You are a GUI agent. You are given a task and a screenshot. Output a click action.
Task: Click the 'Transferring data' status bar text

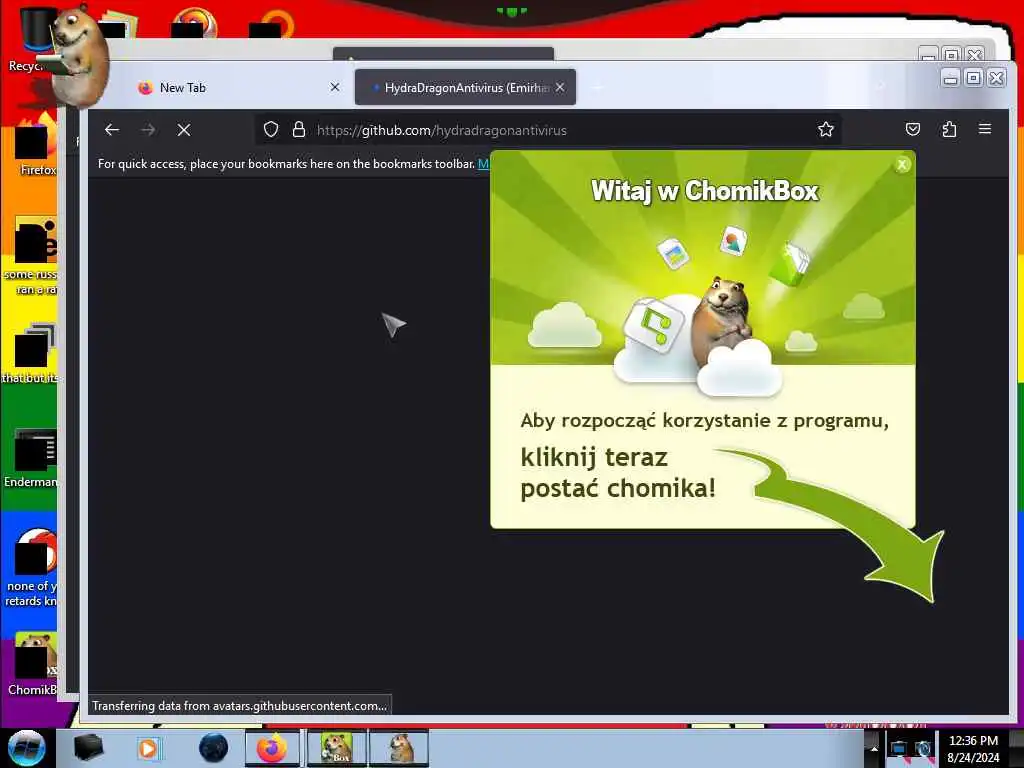pos(239,705)
